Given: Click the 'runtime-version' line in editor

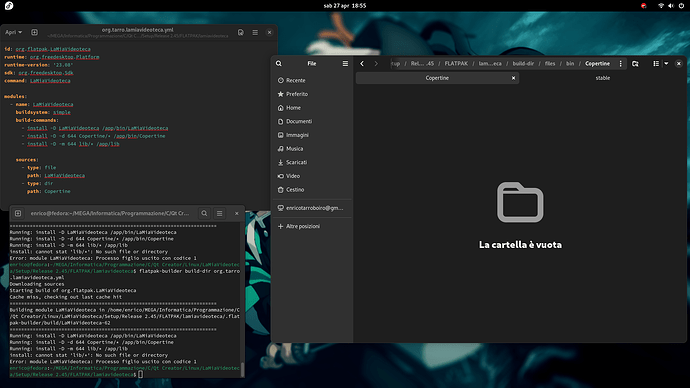Looking at the screenshot, I should pos(38,65).
